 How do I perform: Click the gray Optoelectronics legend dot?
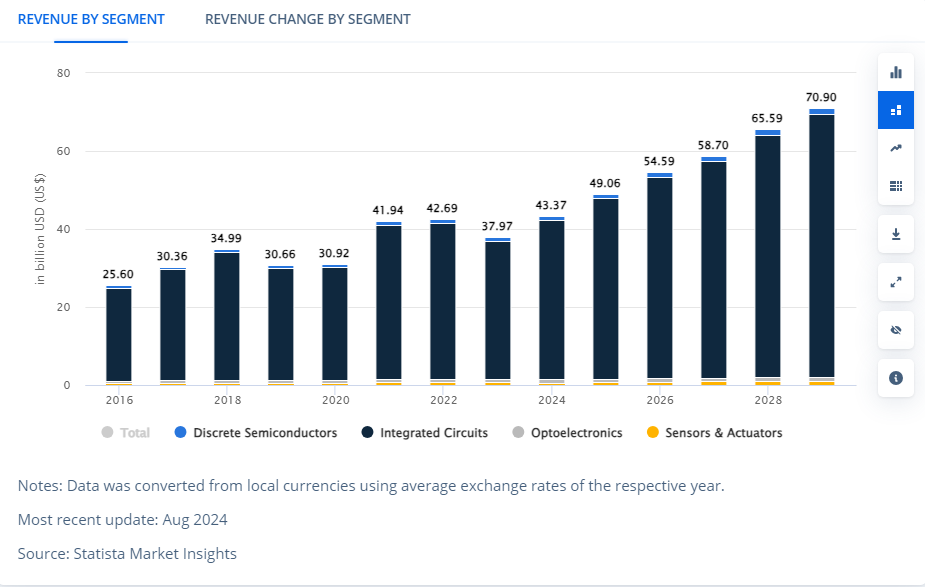pyautogui.click(x=518, y=432)
